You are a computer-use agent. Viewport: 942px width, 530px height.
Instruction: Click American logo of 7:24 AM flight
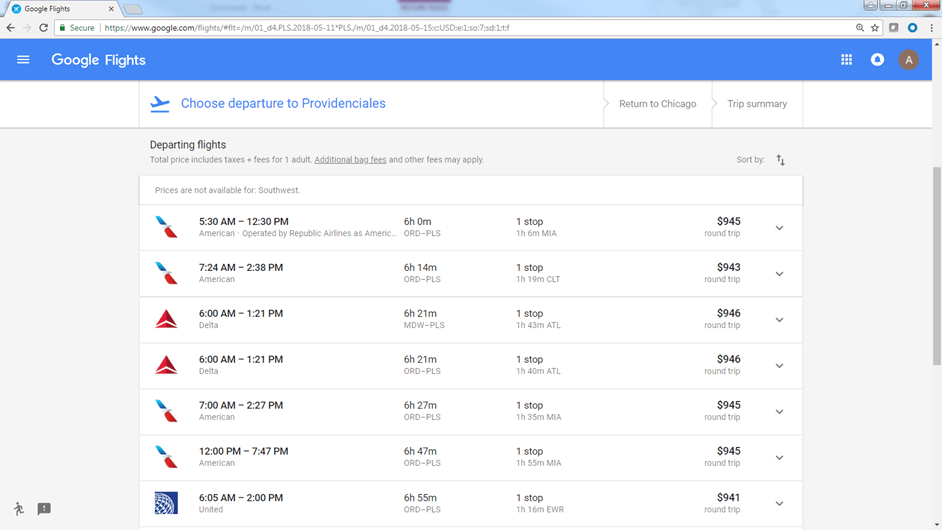pyautogui.click(x=166, y=273)
